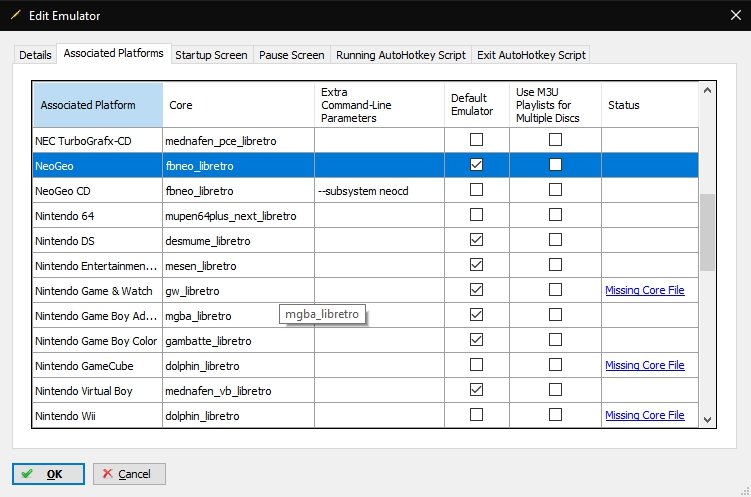Enable M3U playlists for NEC TurboGrafx-CD
The width and height of the screenshot is (751, 497).
pos(555,140)
